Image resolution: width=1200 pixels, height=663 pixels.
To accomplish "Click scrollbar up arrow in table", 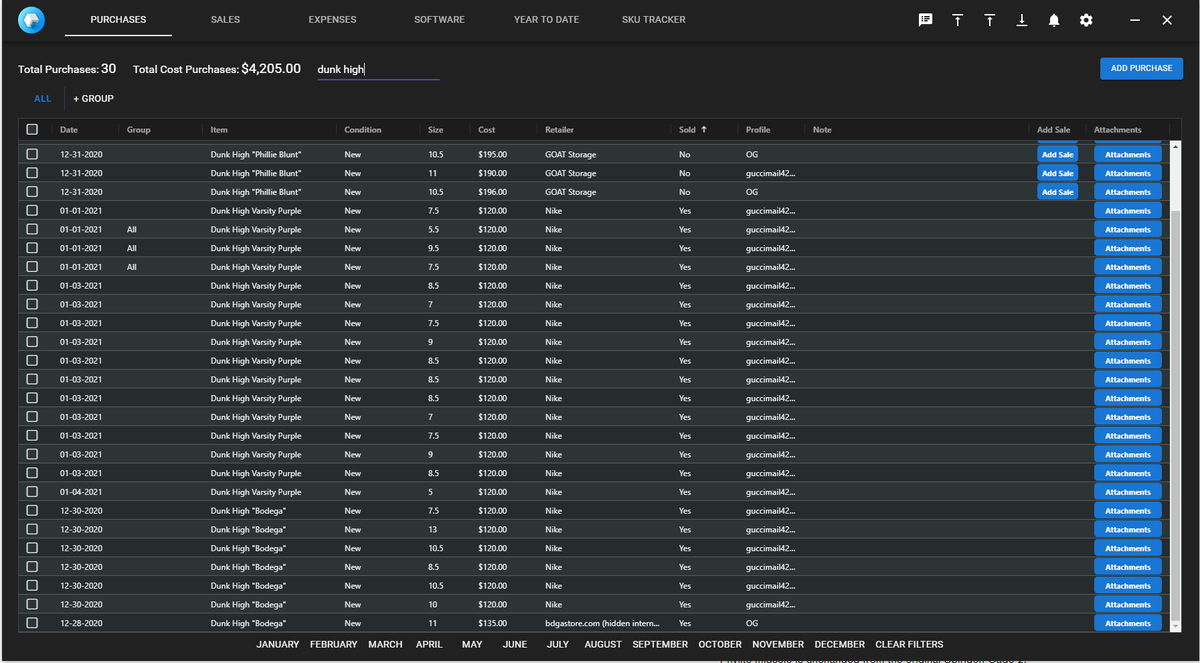I will (x=1175, y=147).
